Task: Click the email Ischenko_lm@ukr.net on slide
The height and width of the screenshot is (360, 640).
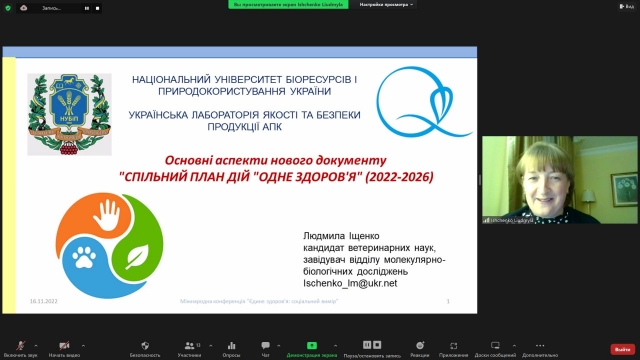Action: 350,283
